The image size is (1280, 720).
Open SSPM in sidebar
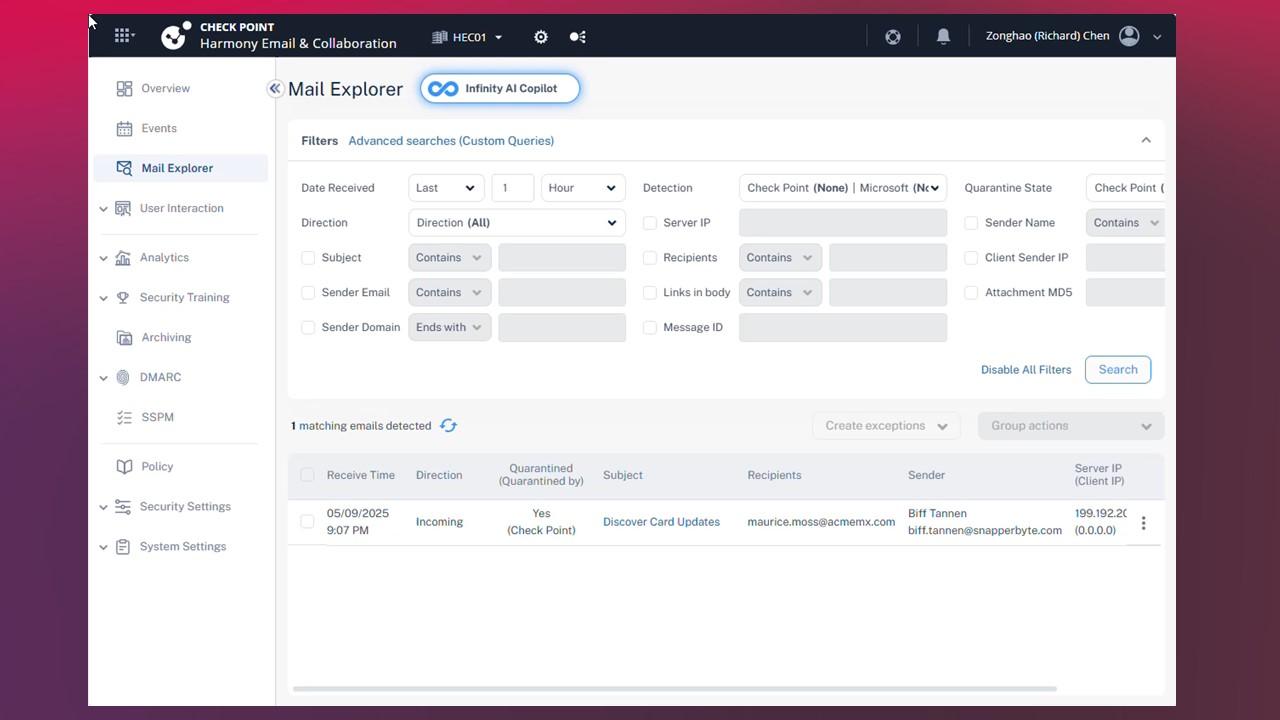click(x=157, y=417)
